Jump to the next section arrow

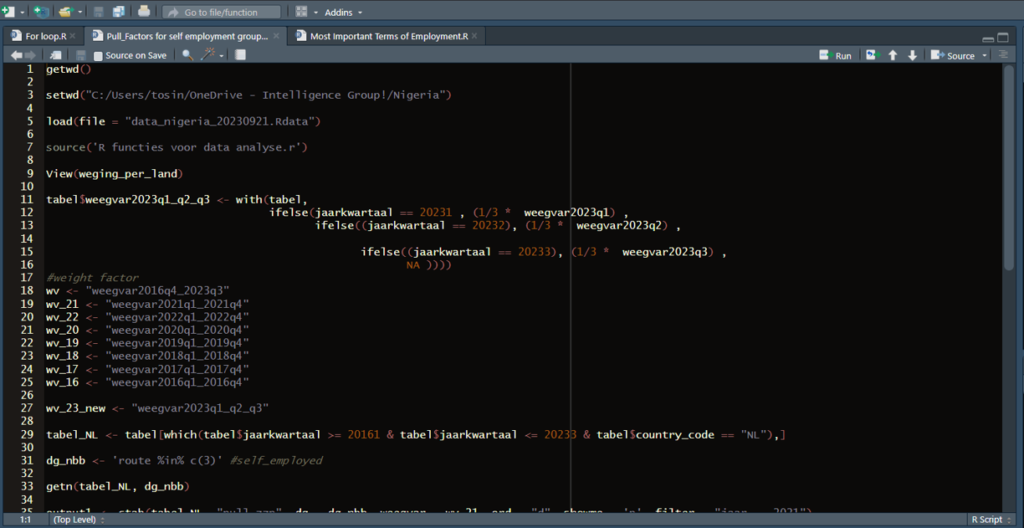click(x=912, y=56)
